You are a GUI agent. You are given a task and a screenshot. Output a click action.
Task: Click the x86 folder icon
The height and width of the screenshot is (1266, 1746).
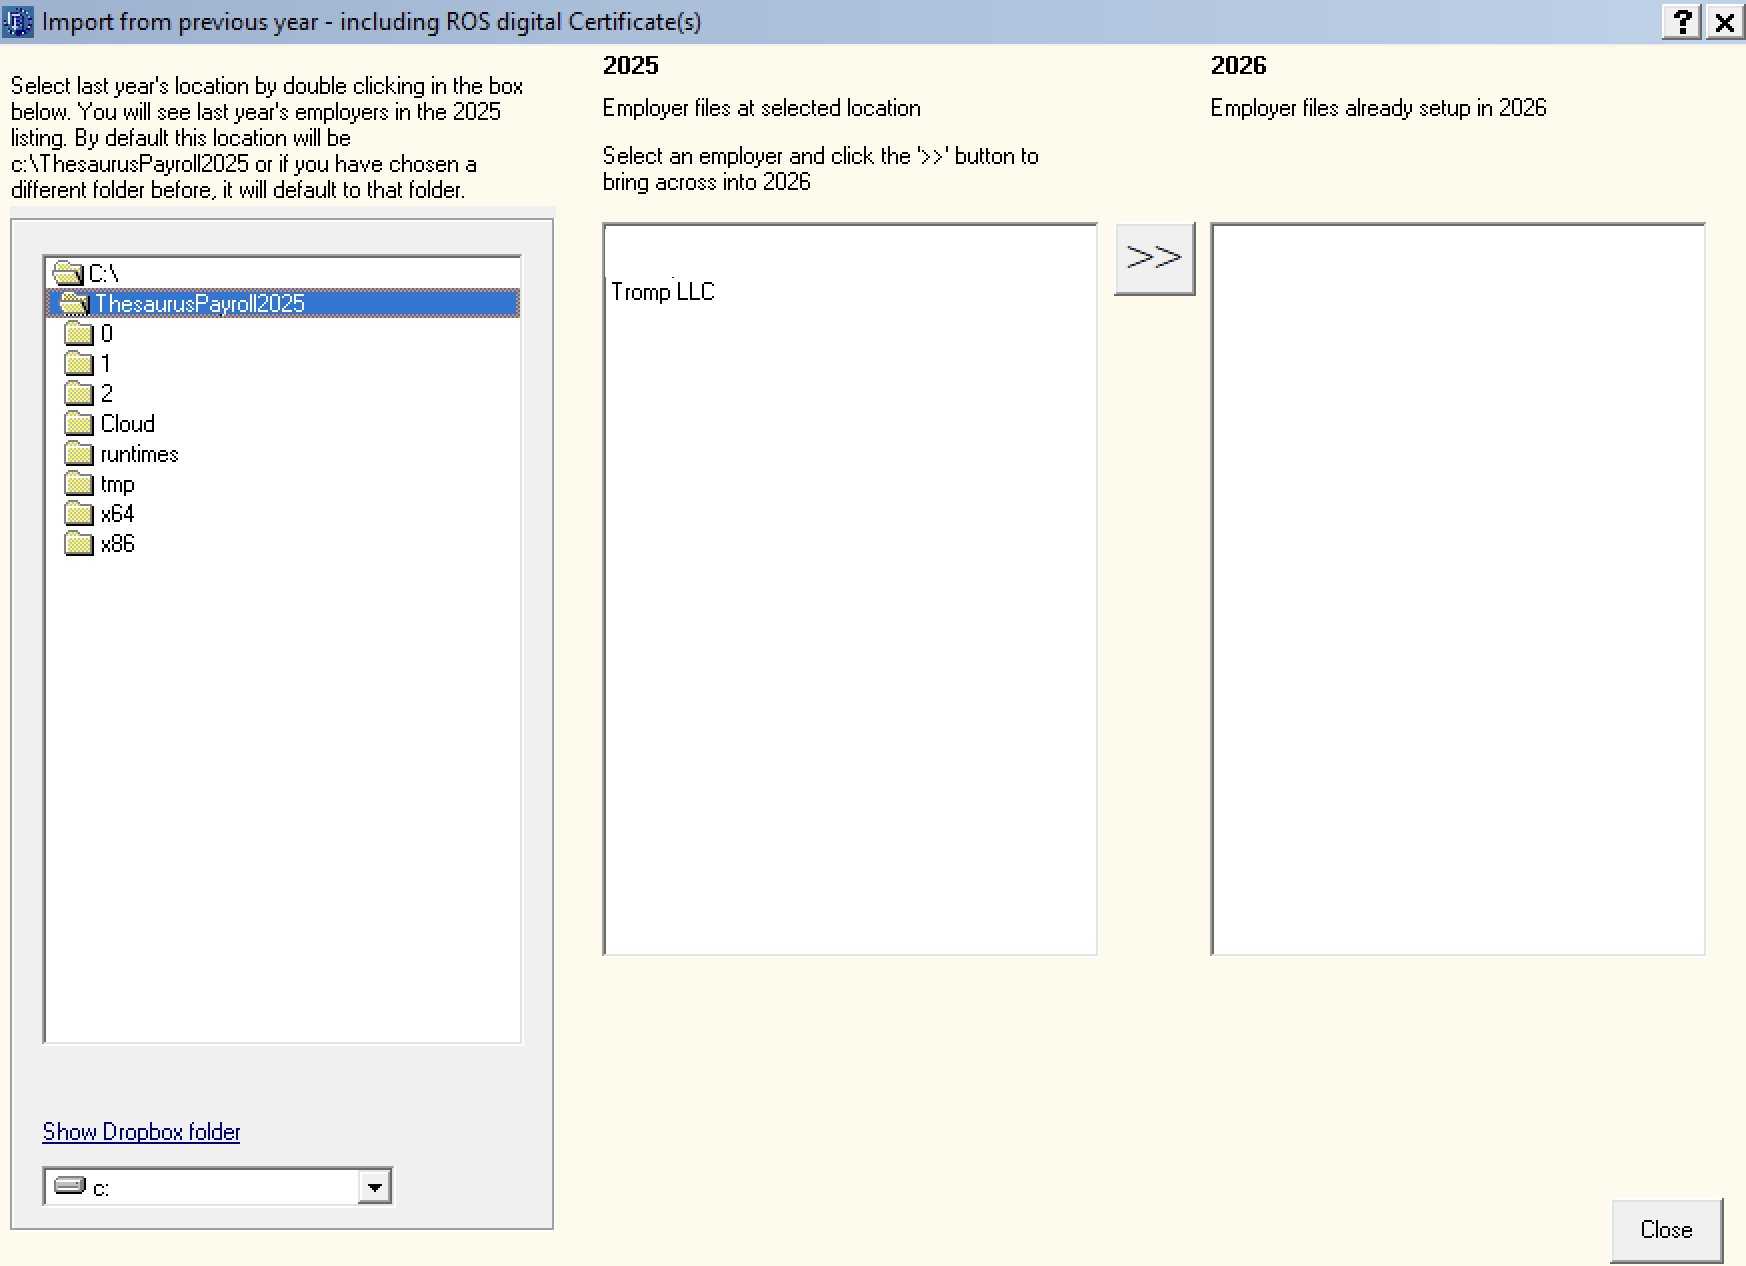(78, 544)
